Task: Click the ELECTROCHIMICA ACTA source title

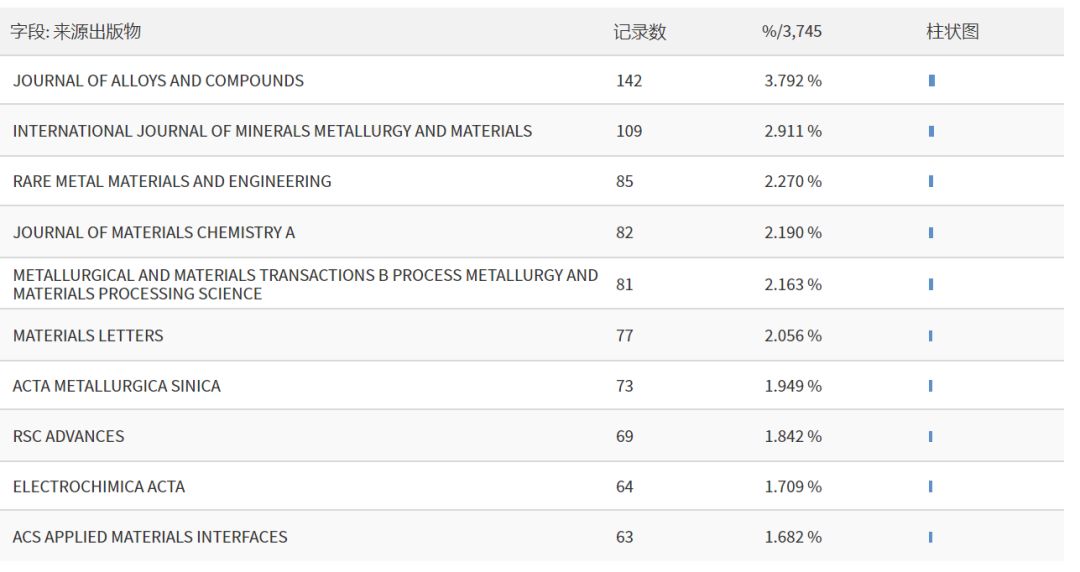Action: pyautogui.click(x=99, y=487)
